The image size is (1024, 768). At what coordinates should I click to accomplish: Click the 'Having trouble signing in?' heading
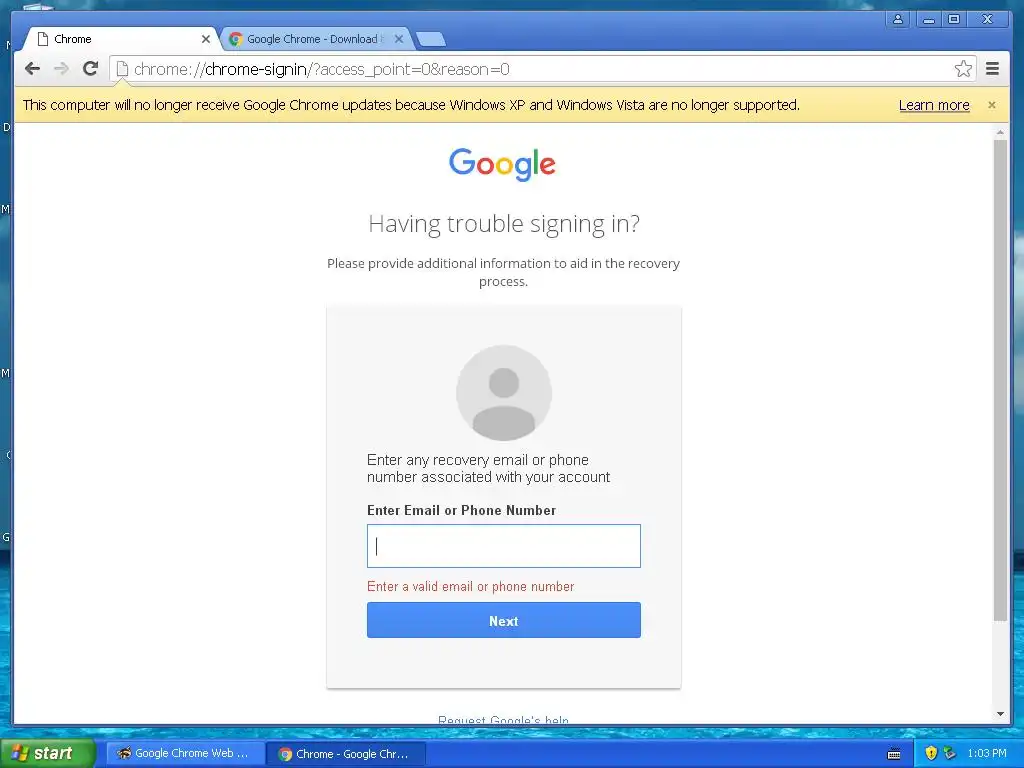(504, 224)
